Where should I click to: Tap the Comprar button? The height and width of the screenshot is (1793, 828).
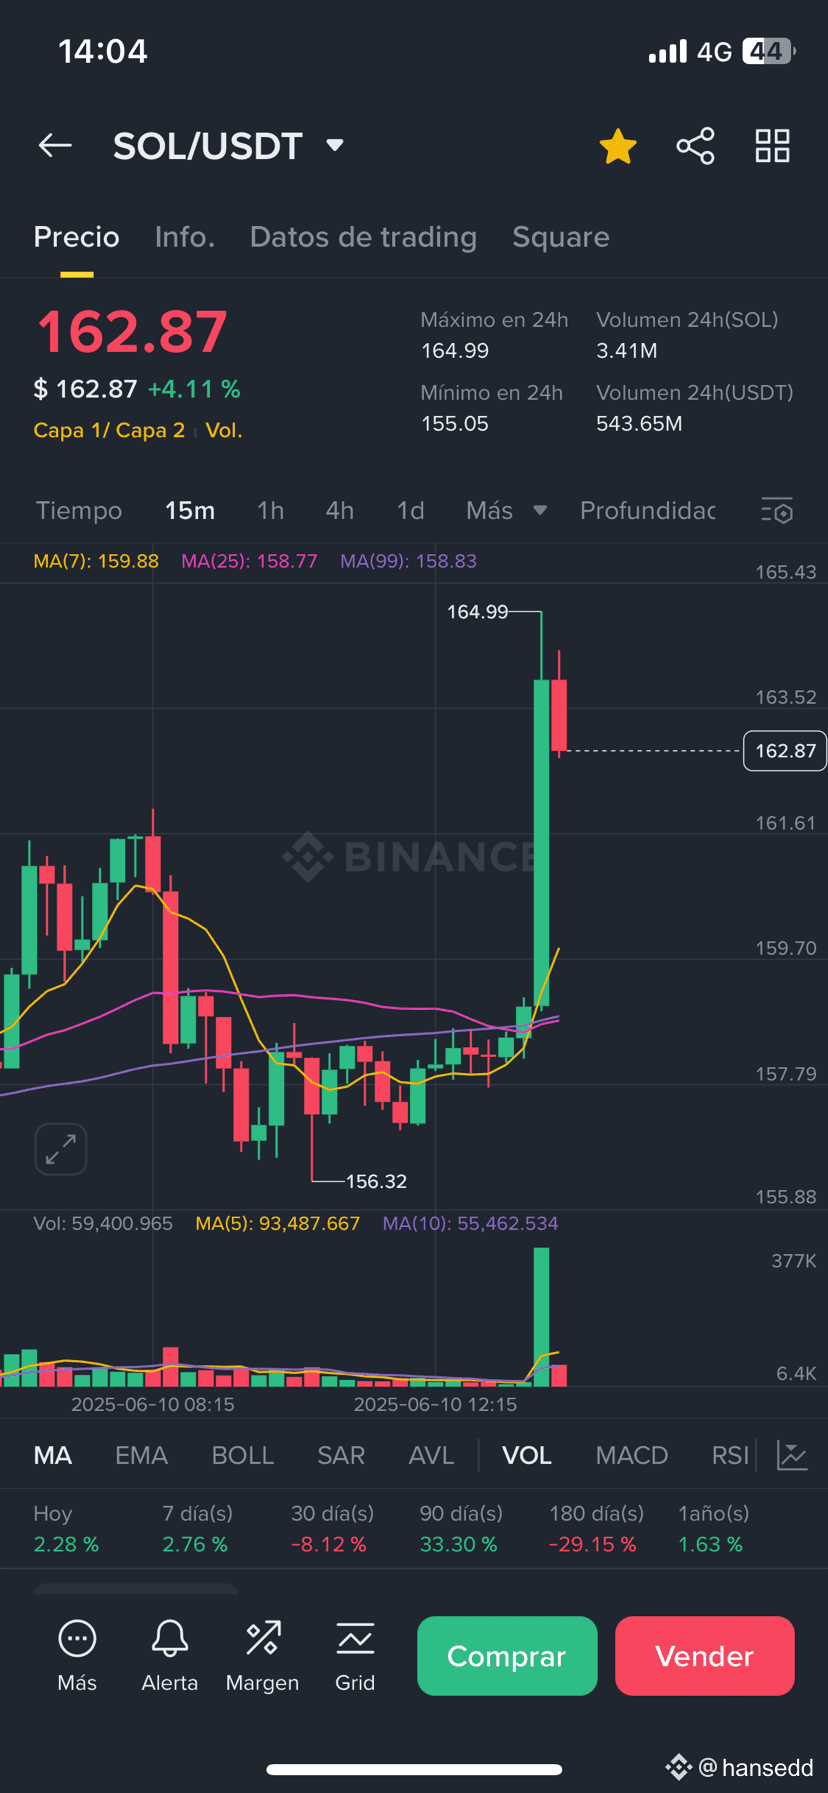click(x=507, y=1656)
